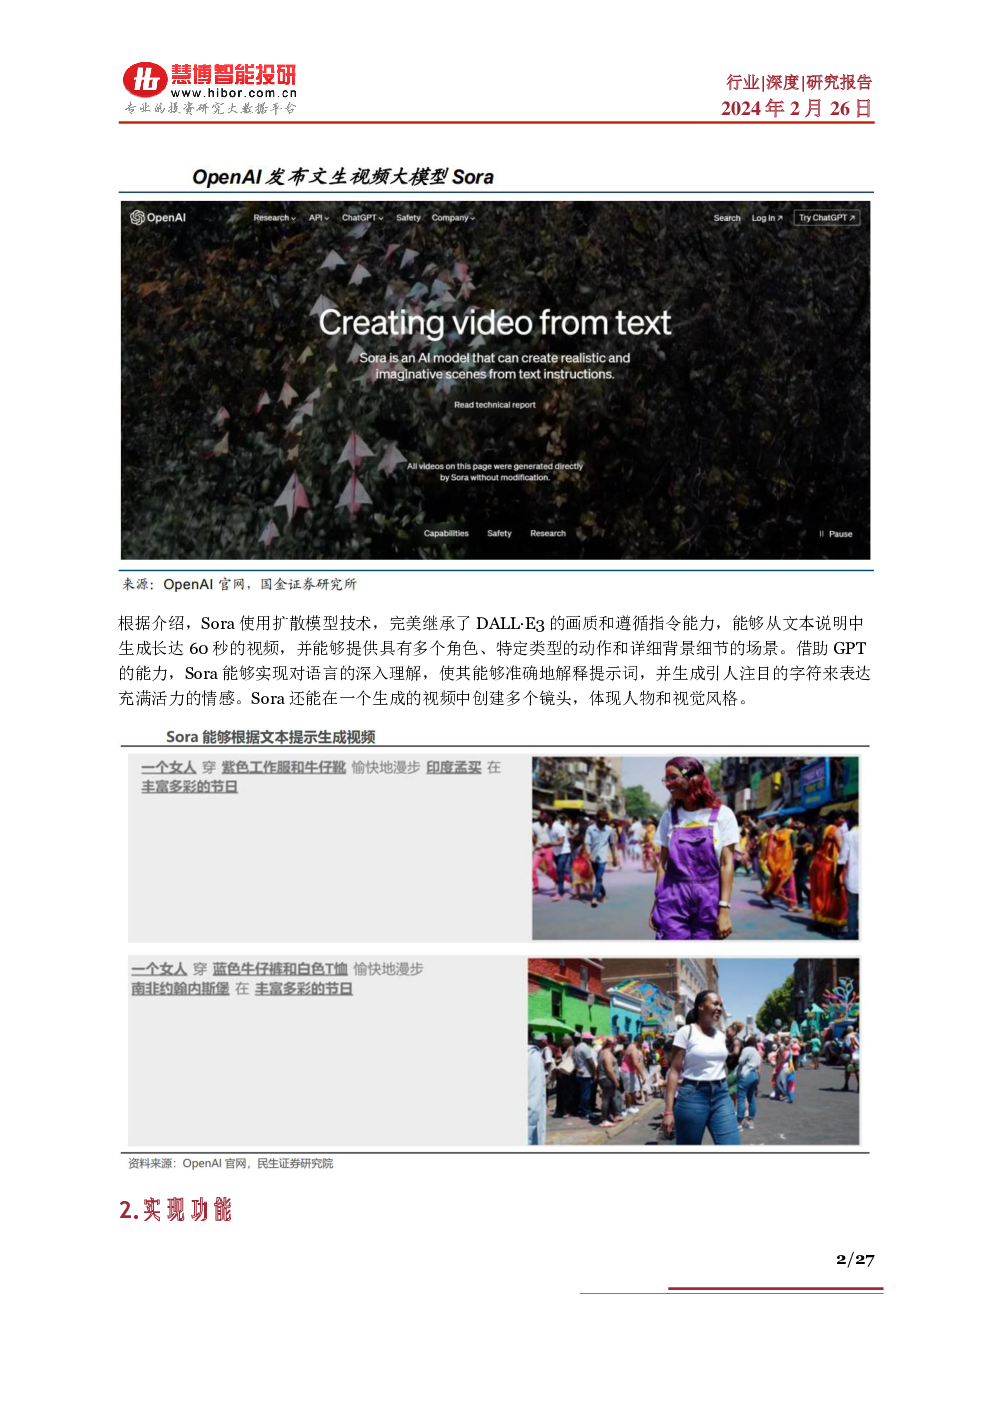Viewport: 992px width, 1403px height.
Task: Select the prompt option 南非约翰内斯堡
Action: (x=180, y=989)
